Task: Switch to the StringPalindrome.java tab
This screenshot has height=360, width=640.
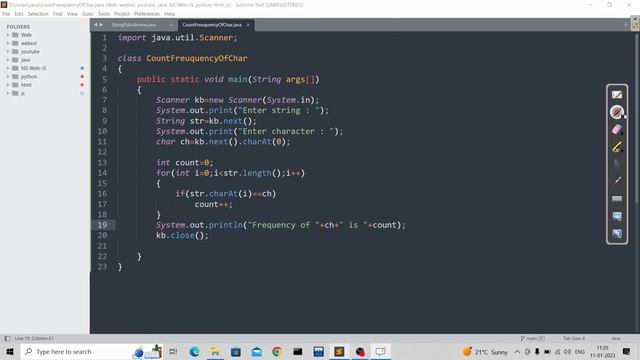Action: pos(134,25)
